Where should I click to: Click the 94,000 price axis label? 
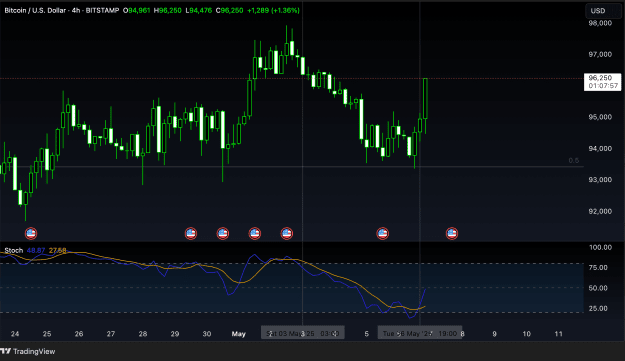tap(600, 149)
